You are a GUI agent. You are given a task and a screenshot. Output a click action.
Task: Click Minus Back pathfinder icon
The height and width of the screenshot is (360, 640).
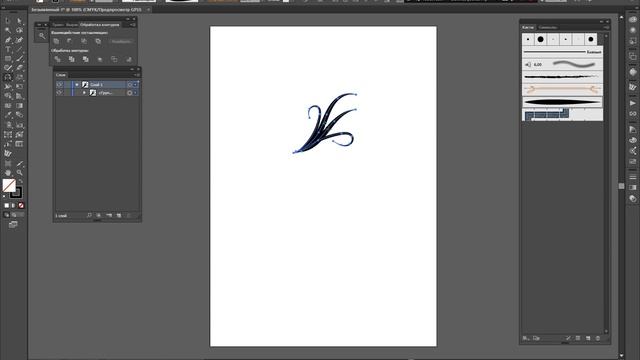pyautogui.click(x=129, y=60)
